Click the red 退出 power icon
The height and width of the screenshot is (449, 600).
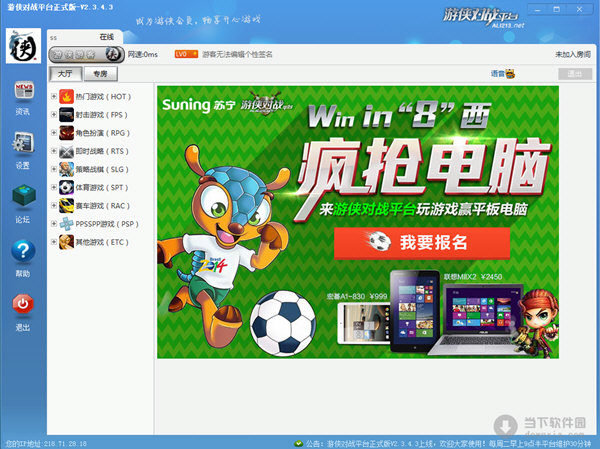[x=23, y=304]
